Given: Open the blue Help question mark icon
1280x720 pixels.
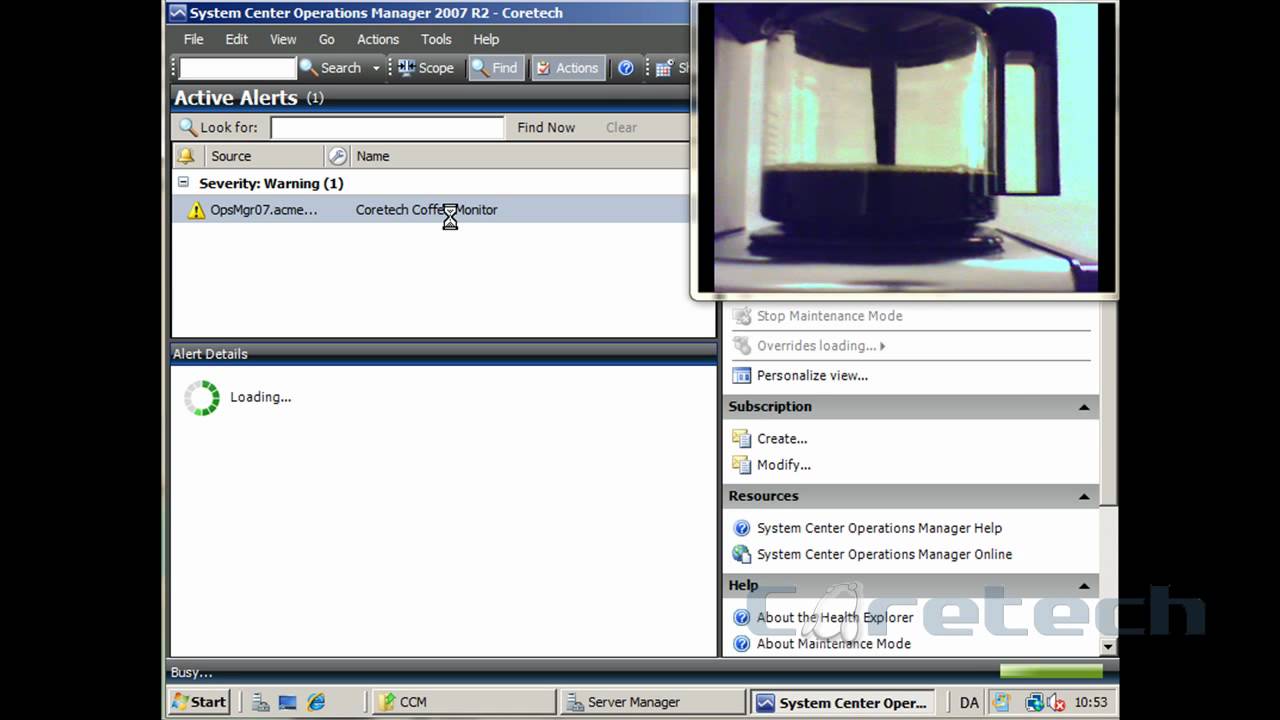Looking at the screenshot, I should tap(626, 68).
